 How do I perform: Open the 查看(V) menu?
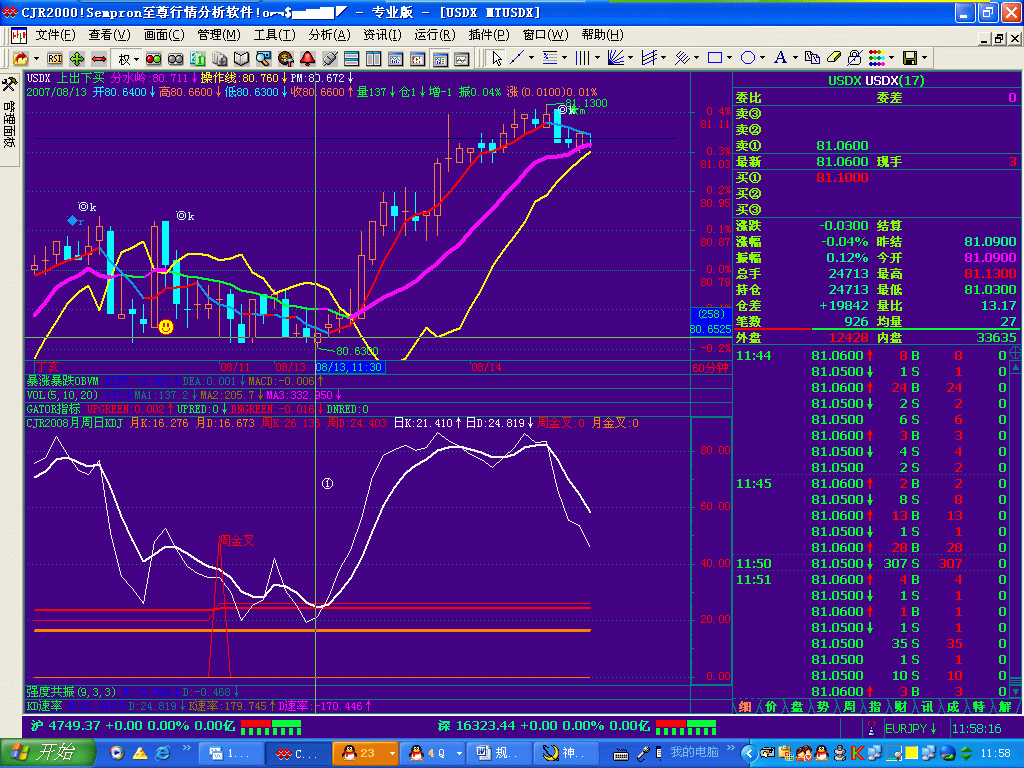(110, 35)
